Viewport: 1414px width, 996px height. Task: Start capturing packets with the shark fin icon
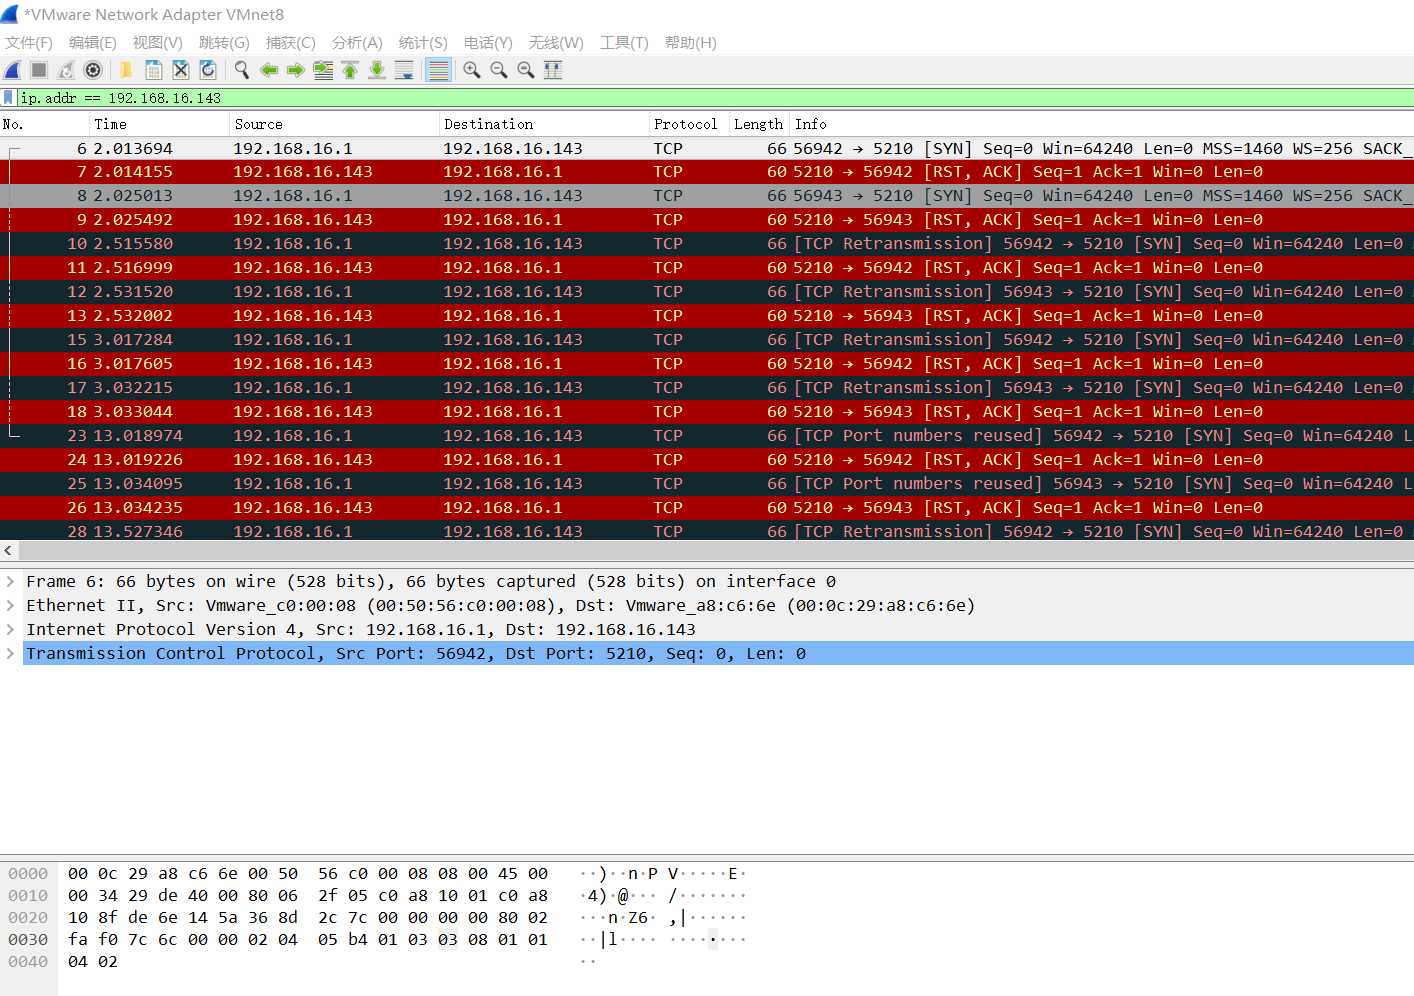point(13,70)
